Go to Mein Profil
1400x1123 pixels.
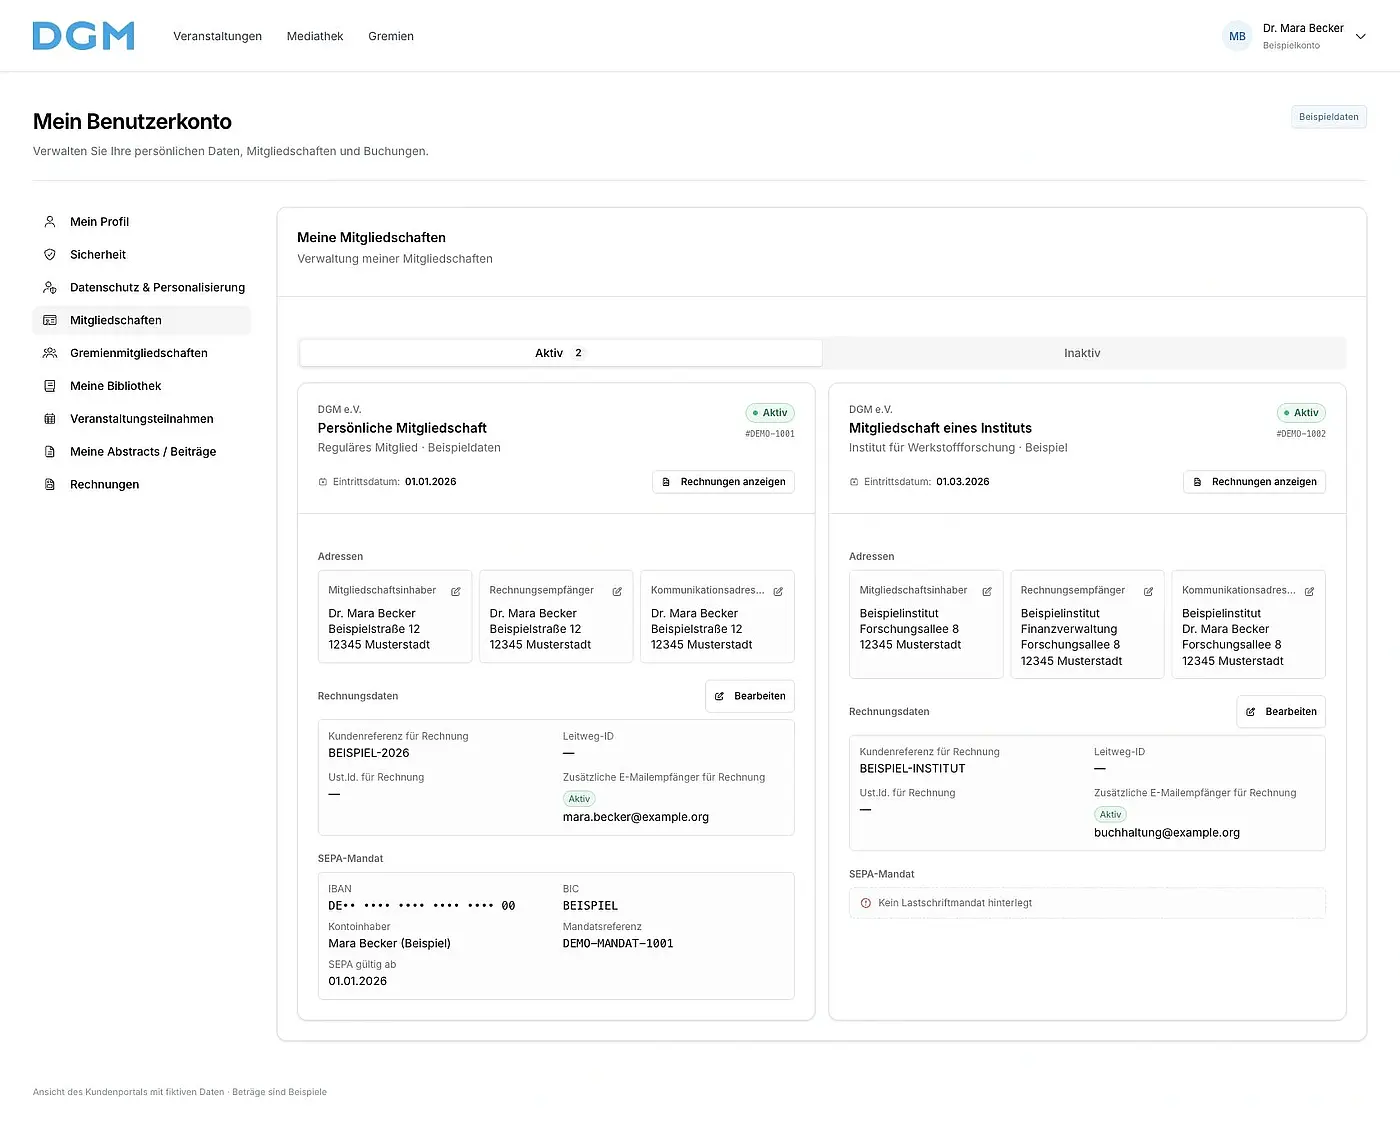coord(142,222)
